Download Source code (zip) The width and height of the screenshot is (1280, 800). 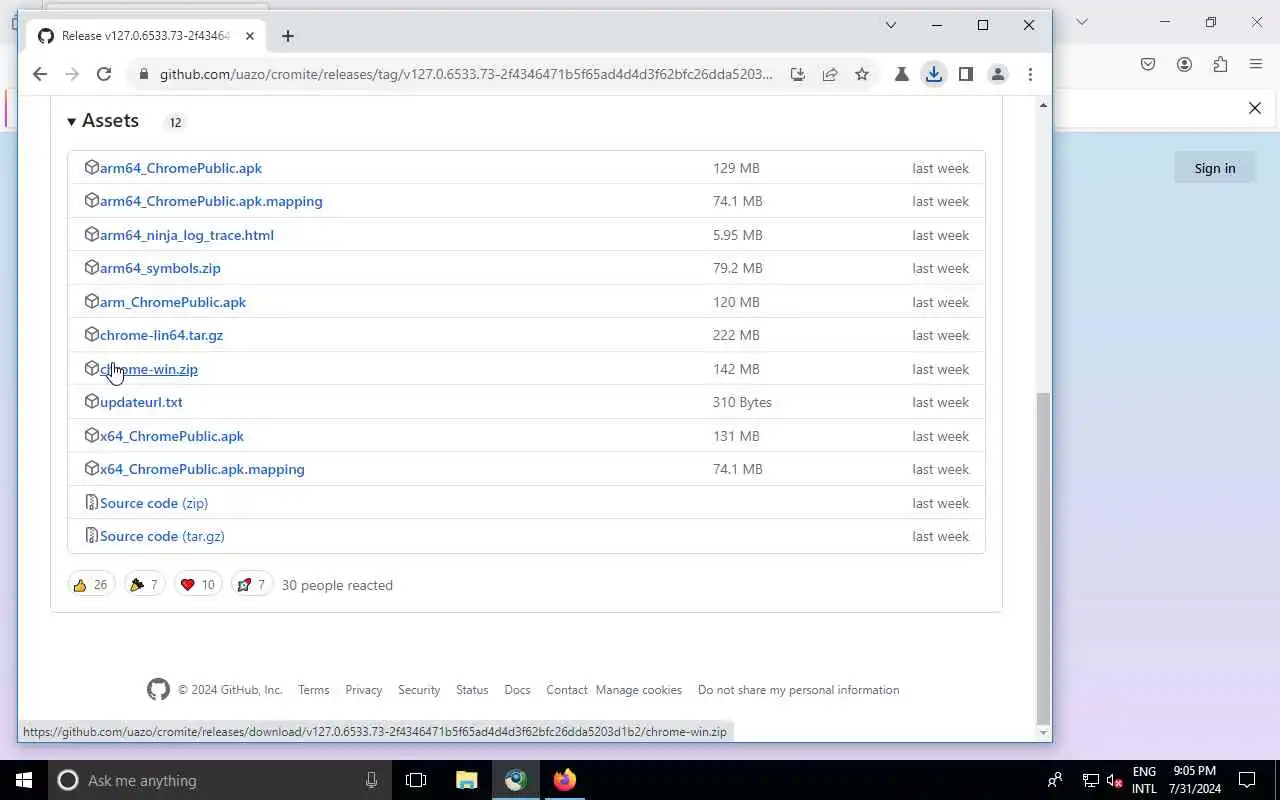pos(154,503)
